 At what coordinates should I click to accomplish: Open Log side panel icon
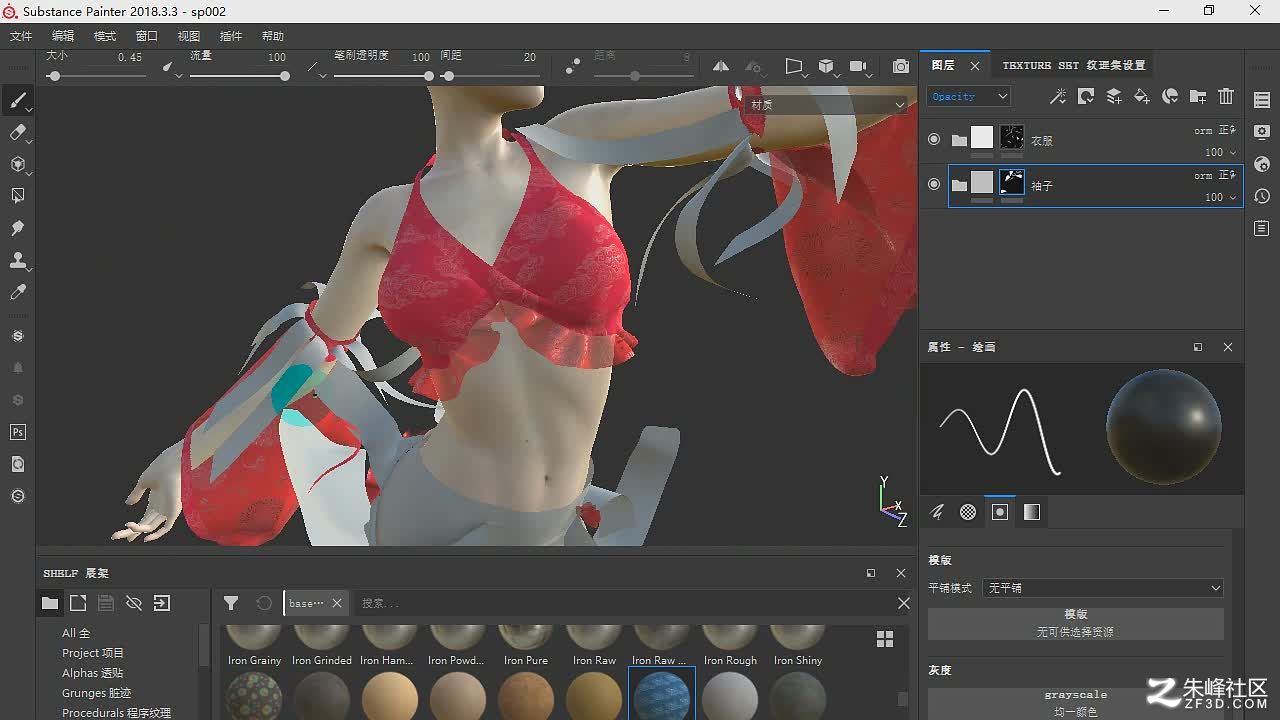pos(1262,228)
